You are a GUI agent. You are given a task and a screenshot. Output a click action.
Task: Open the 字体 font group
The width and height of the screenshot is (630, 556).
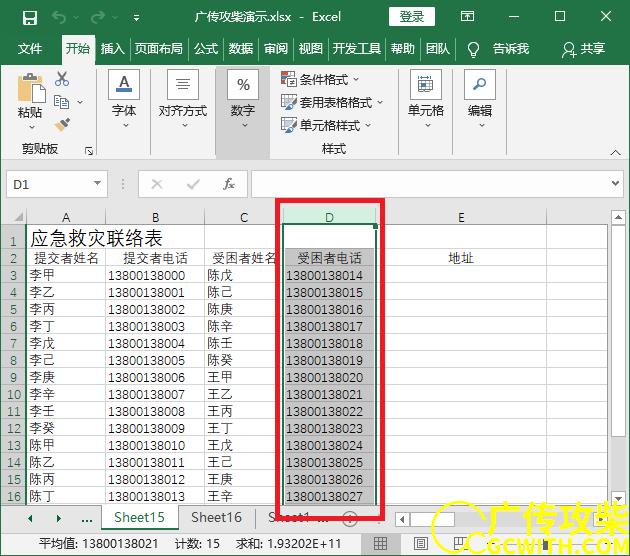coord(124,99)
